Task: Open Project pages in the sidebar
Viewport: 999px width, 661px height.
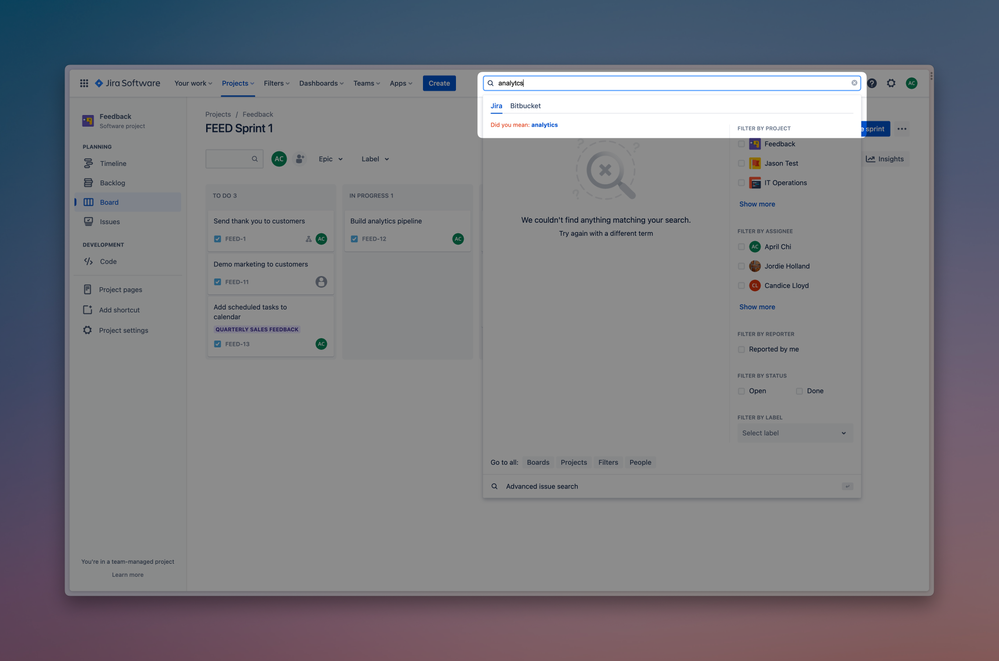Action: (127, 289)
